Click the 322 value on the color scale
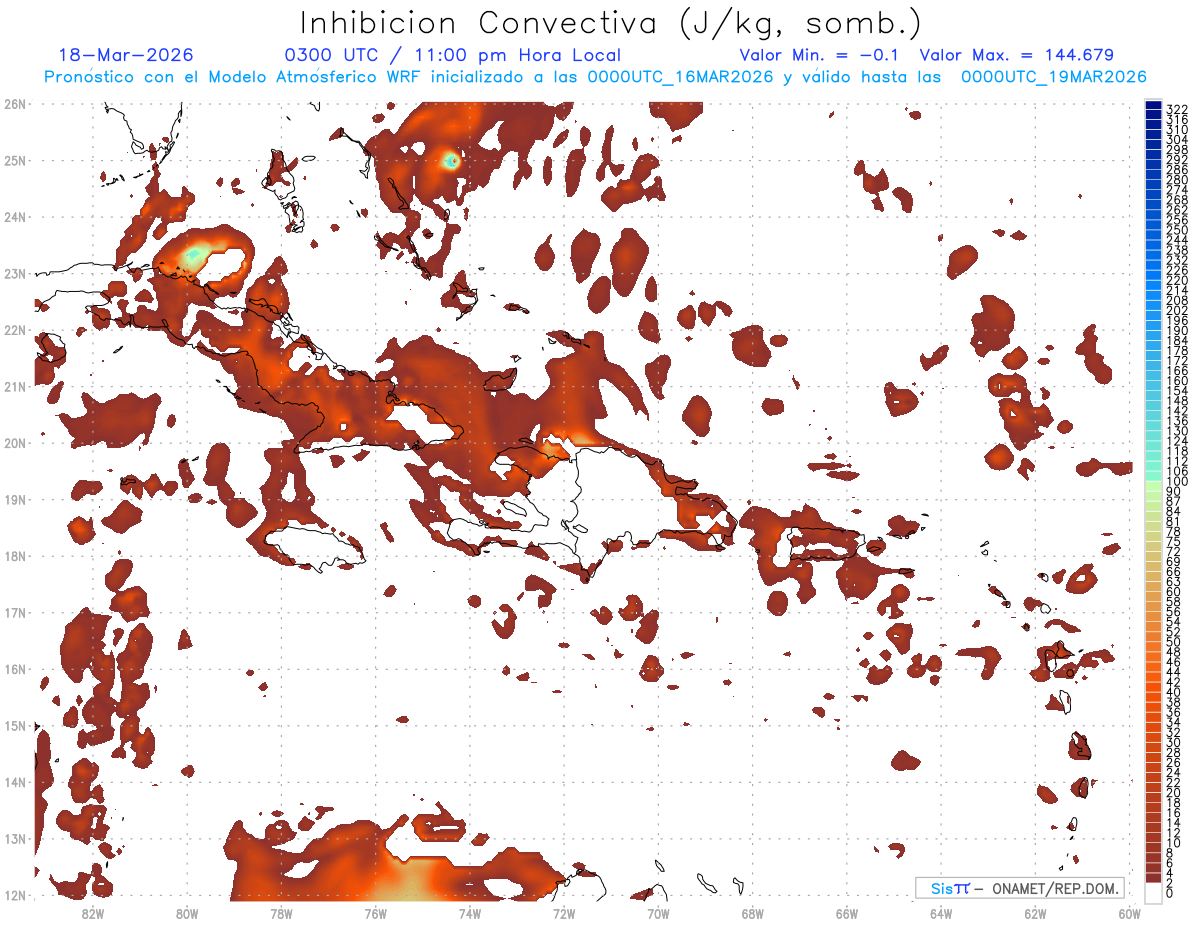Screen dimensions: 1200x927 pos(1177,109)
